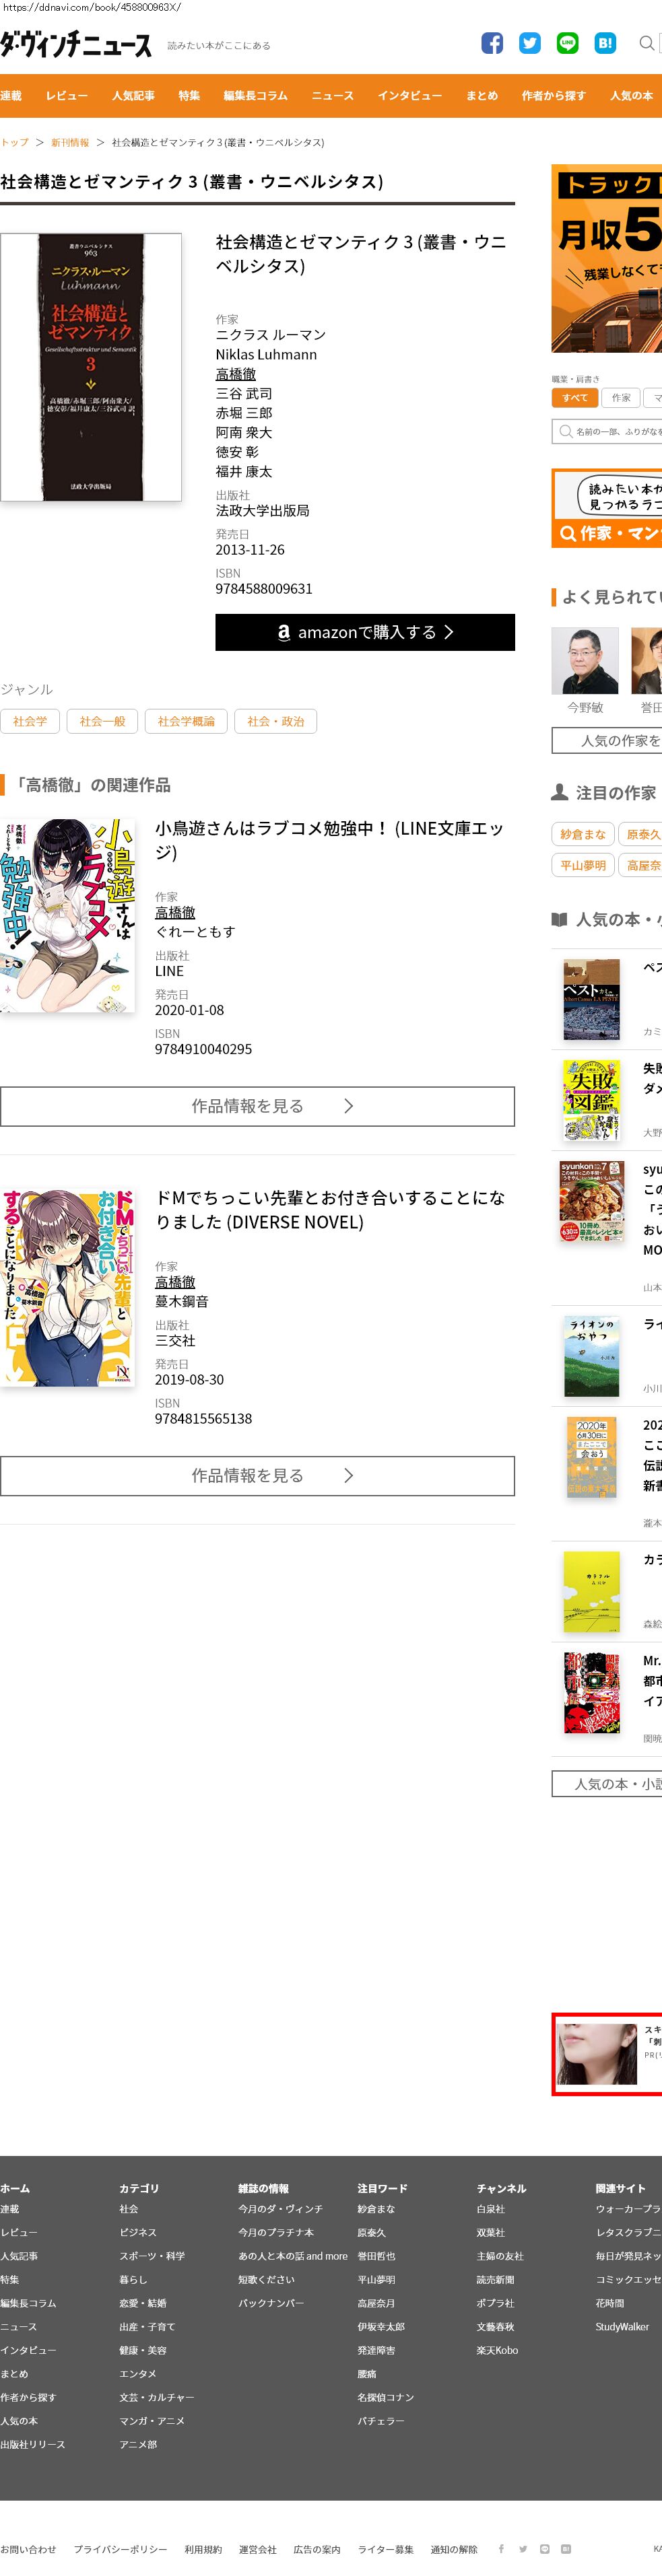Open 作品情報を見る for 小鳥遊さんはラブコメ勉強中

(x=257, y=1106)
